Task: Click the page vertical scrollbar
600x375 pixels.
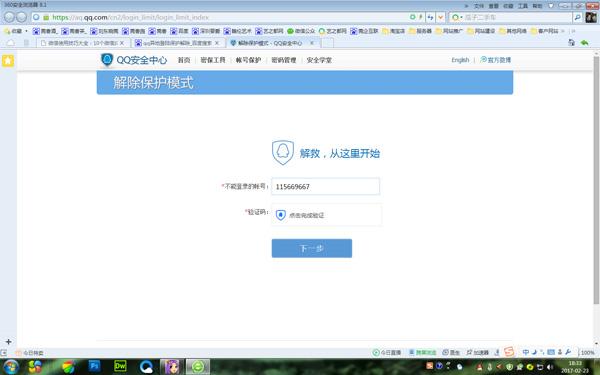Action: pyautogui.click(x=596, y=180)
